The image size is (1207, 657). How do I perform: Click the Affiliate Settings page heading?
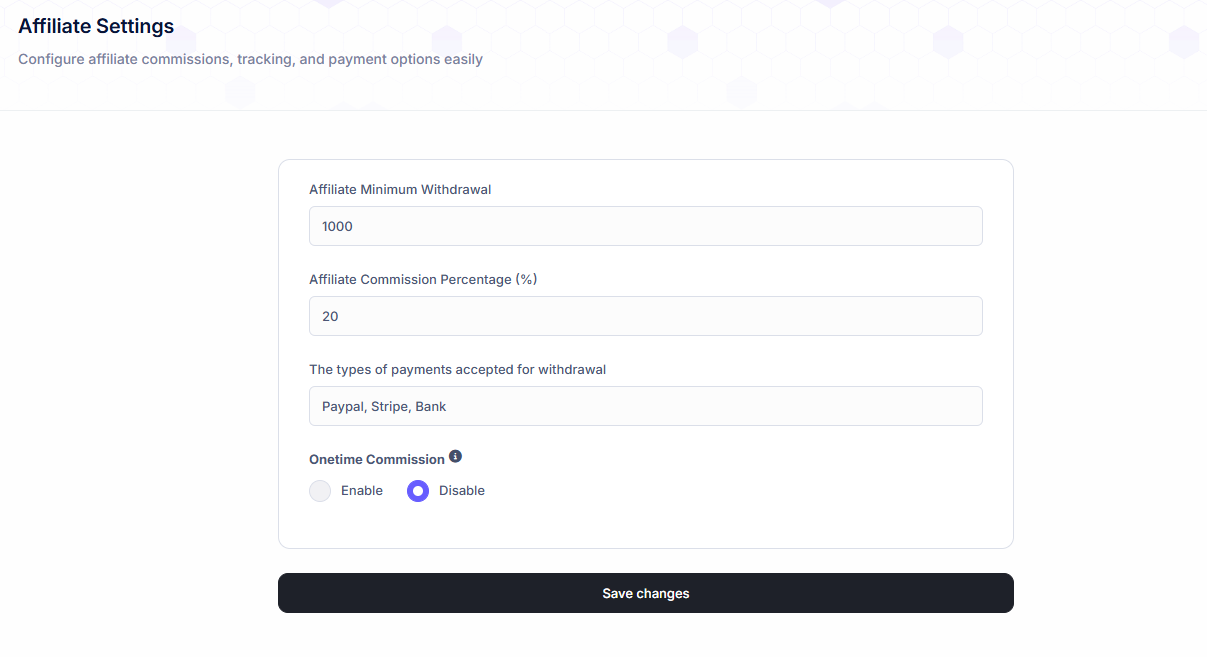(96, 26)
